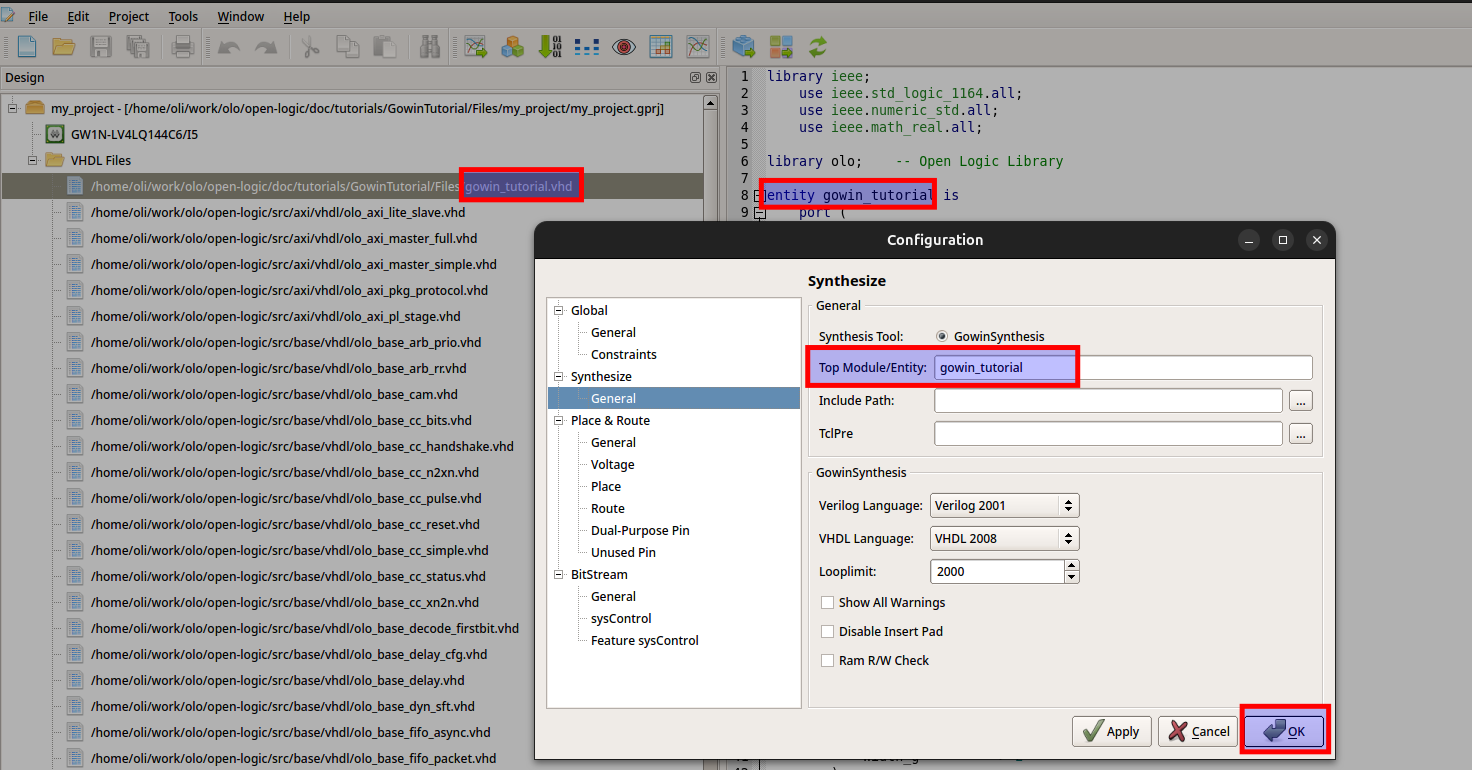Viewport: 1472px width, 770px height.
Task: Open a project with the folder icon
Action: click(64, 46)
